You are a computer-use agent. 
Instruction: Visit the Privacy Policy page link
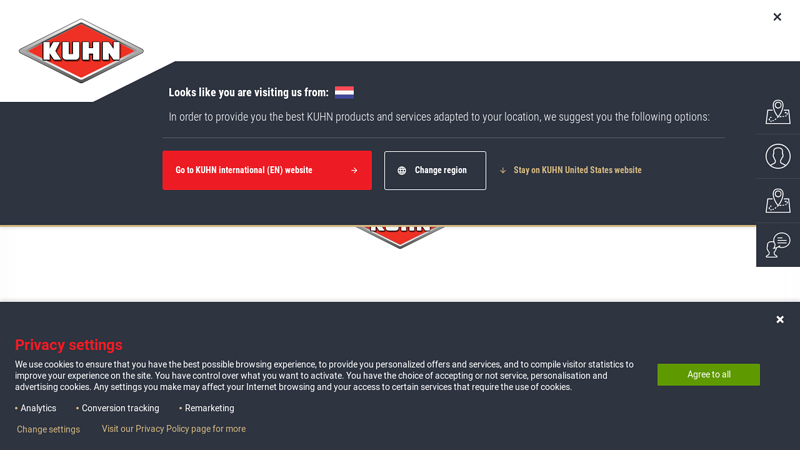tap(173, 429)
